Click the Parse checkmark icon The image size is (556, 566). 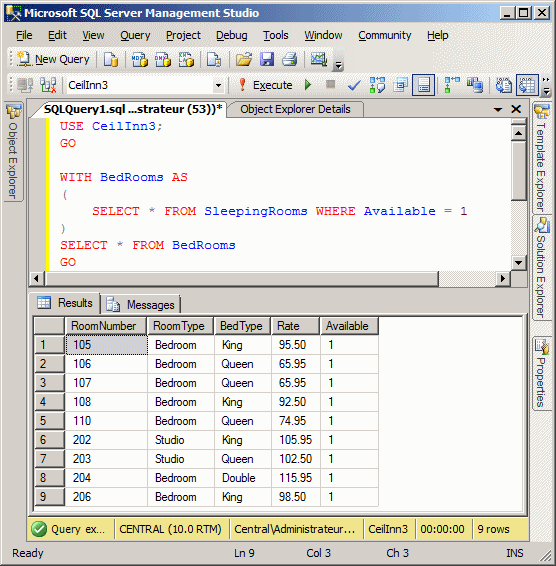point(354,86)
